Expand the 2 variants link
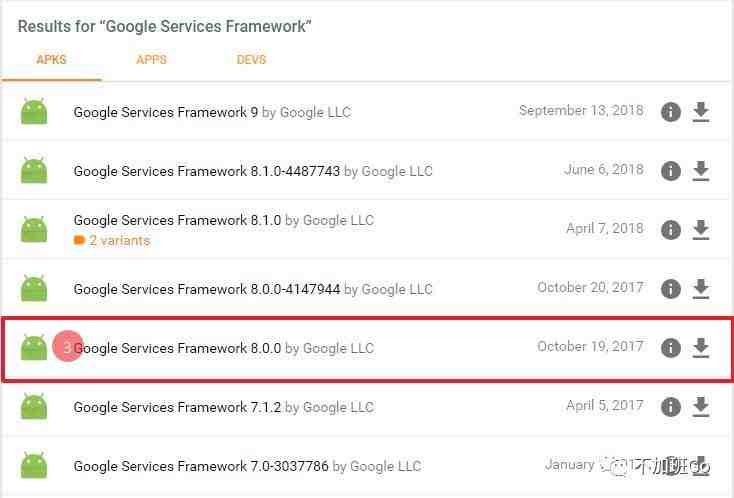Image resolution: width=734 pixels, height=498 pixels. (112, 241)
